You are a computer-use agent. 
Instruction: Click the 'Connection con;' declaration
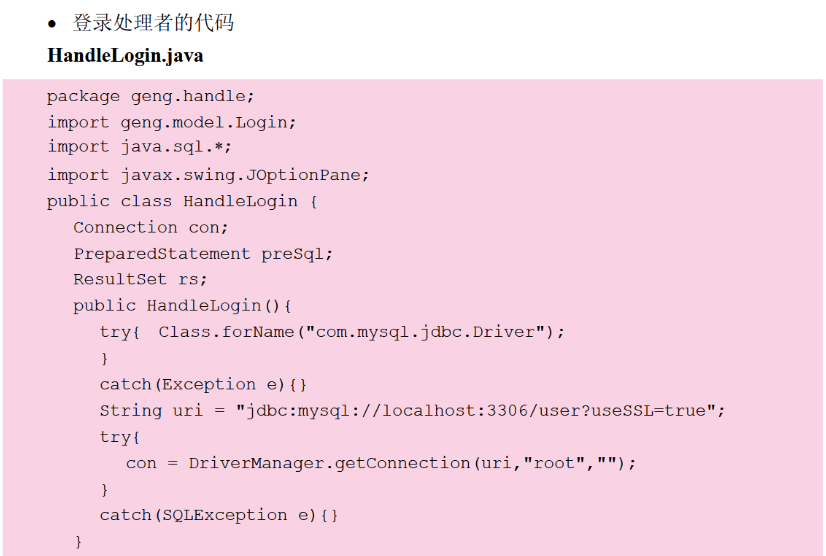point(151,227)
